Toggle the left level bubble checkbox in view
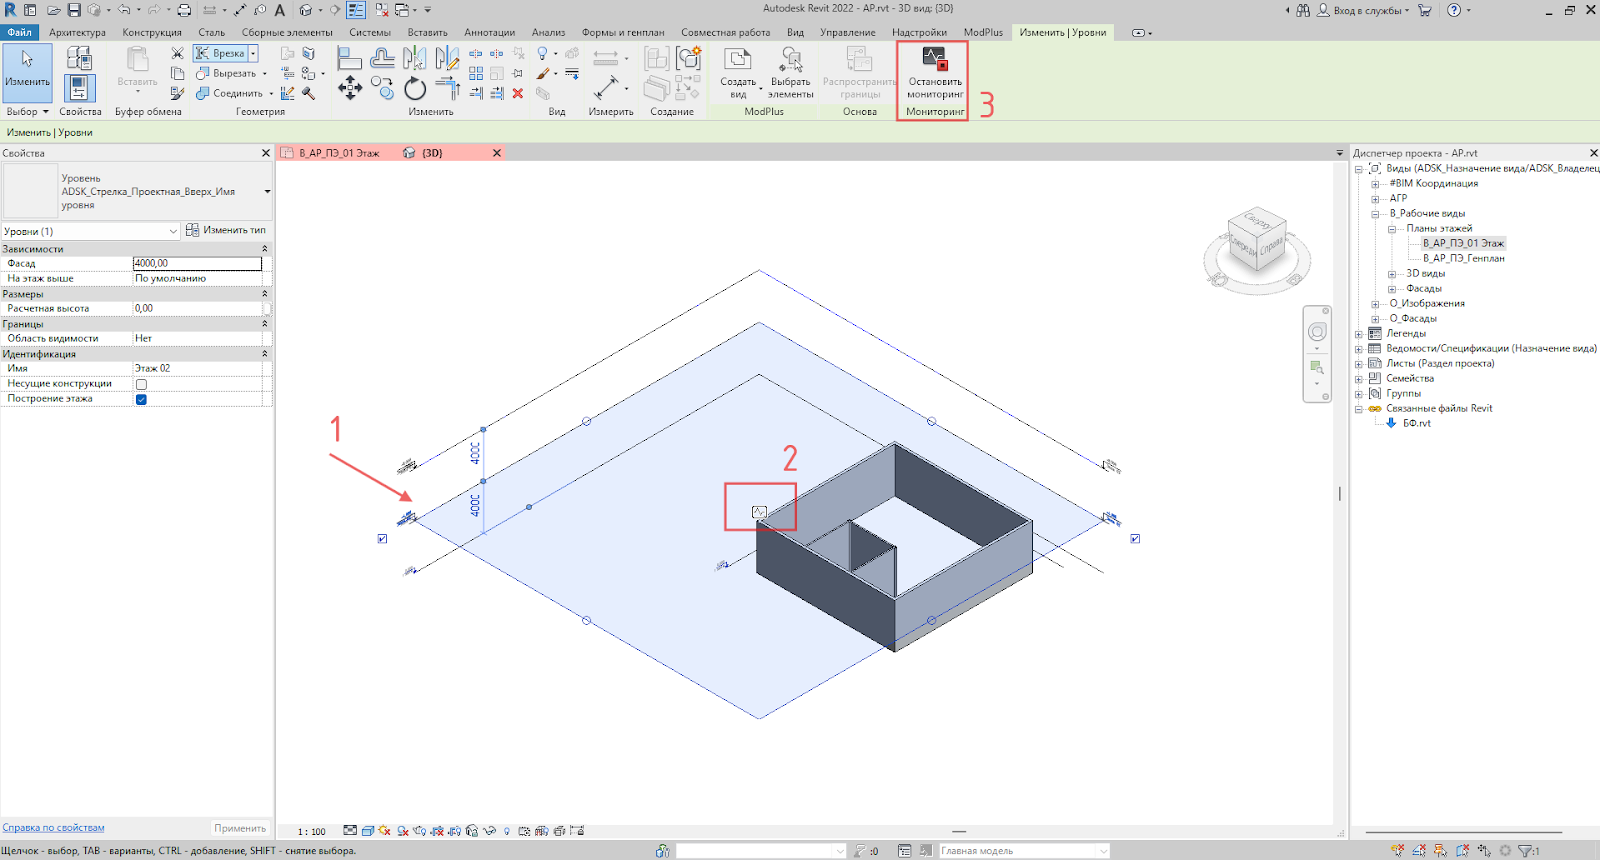This screenshot has height=860, width=1600. pyautogui.click(x=382, y=538)
